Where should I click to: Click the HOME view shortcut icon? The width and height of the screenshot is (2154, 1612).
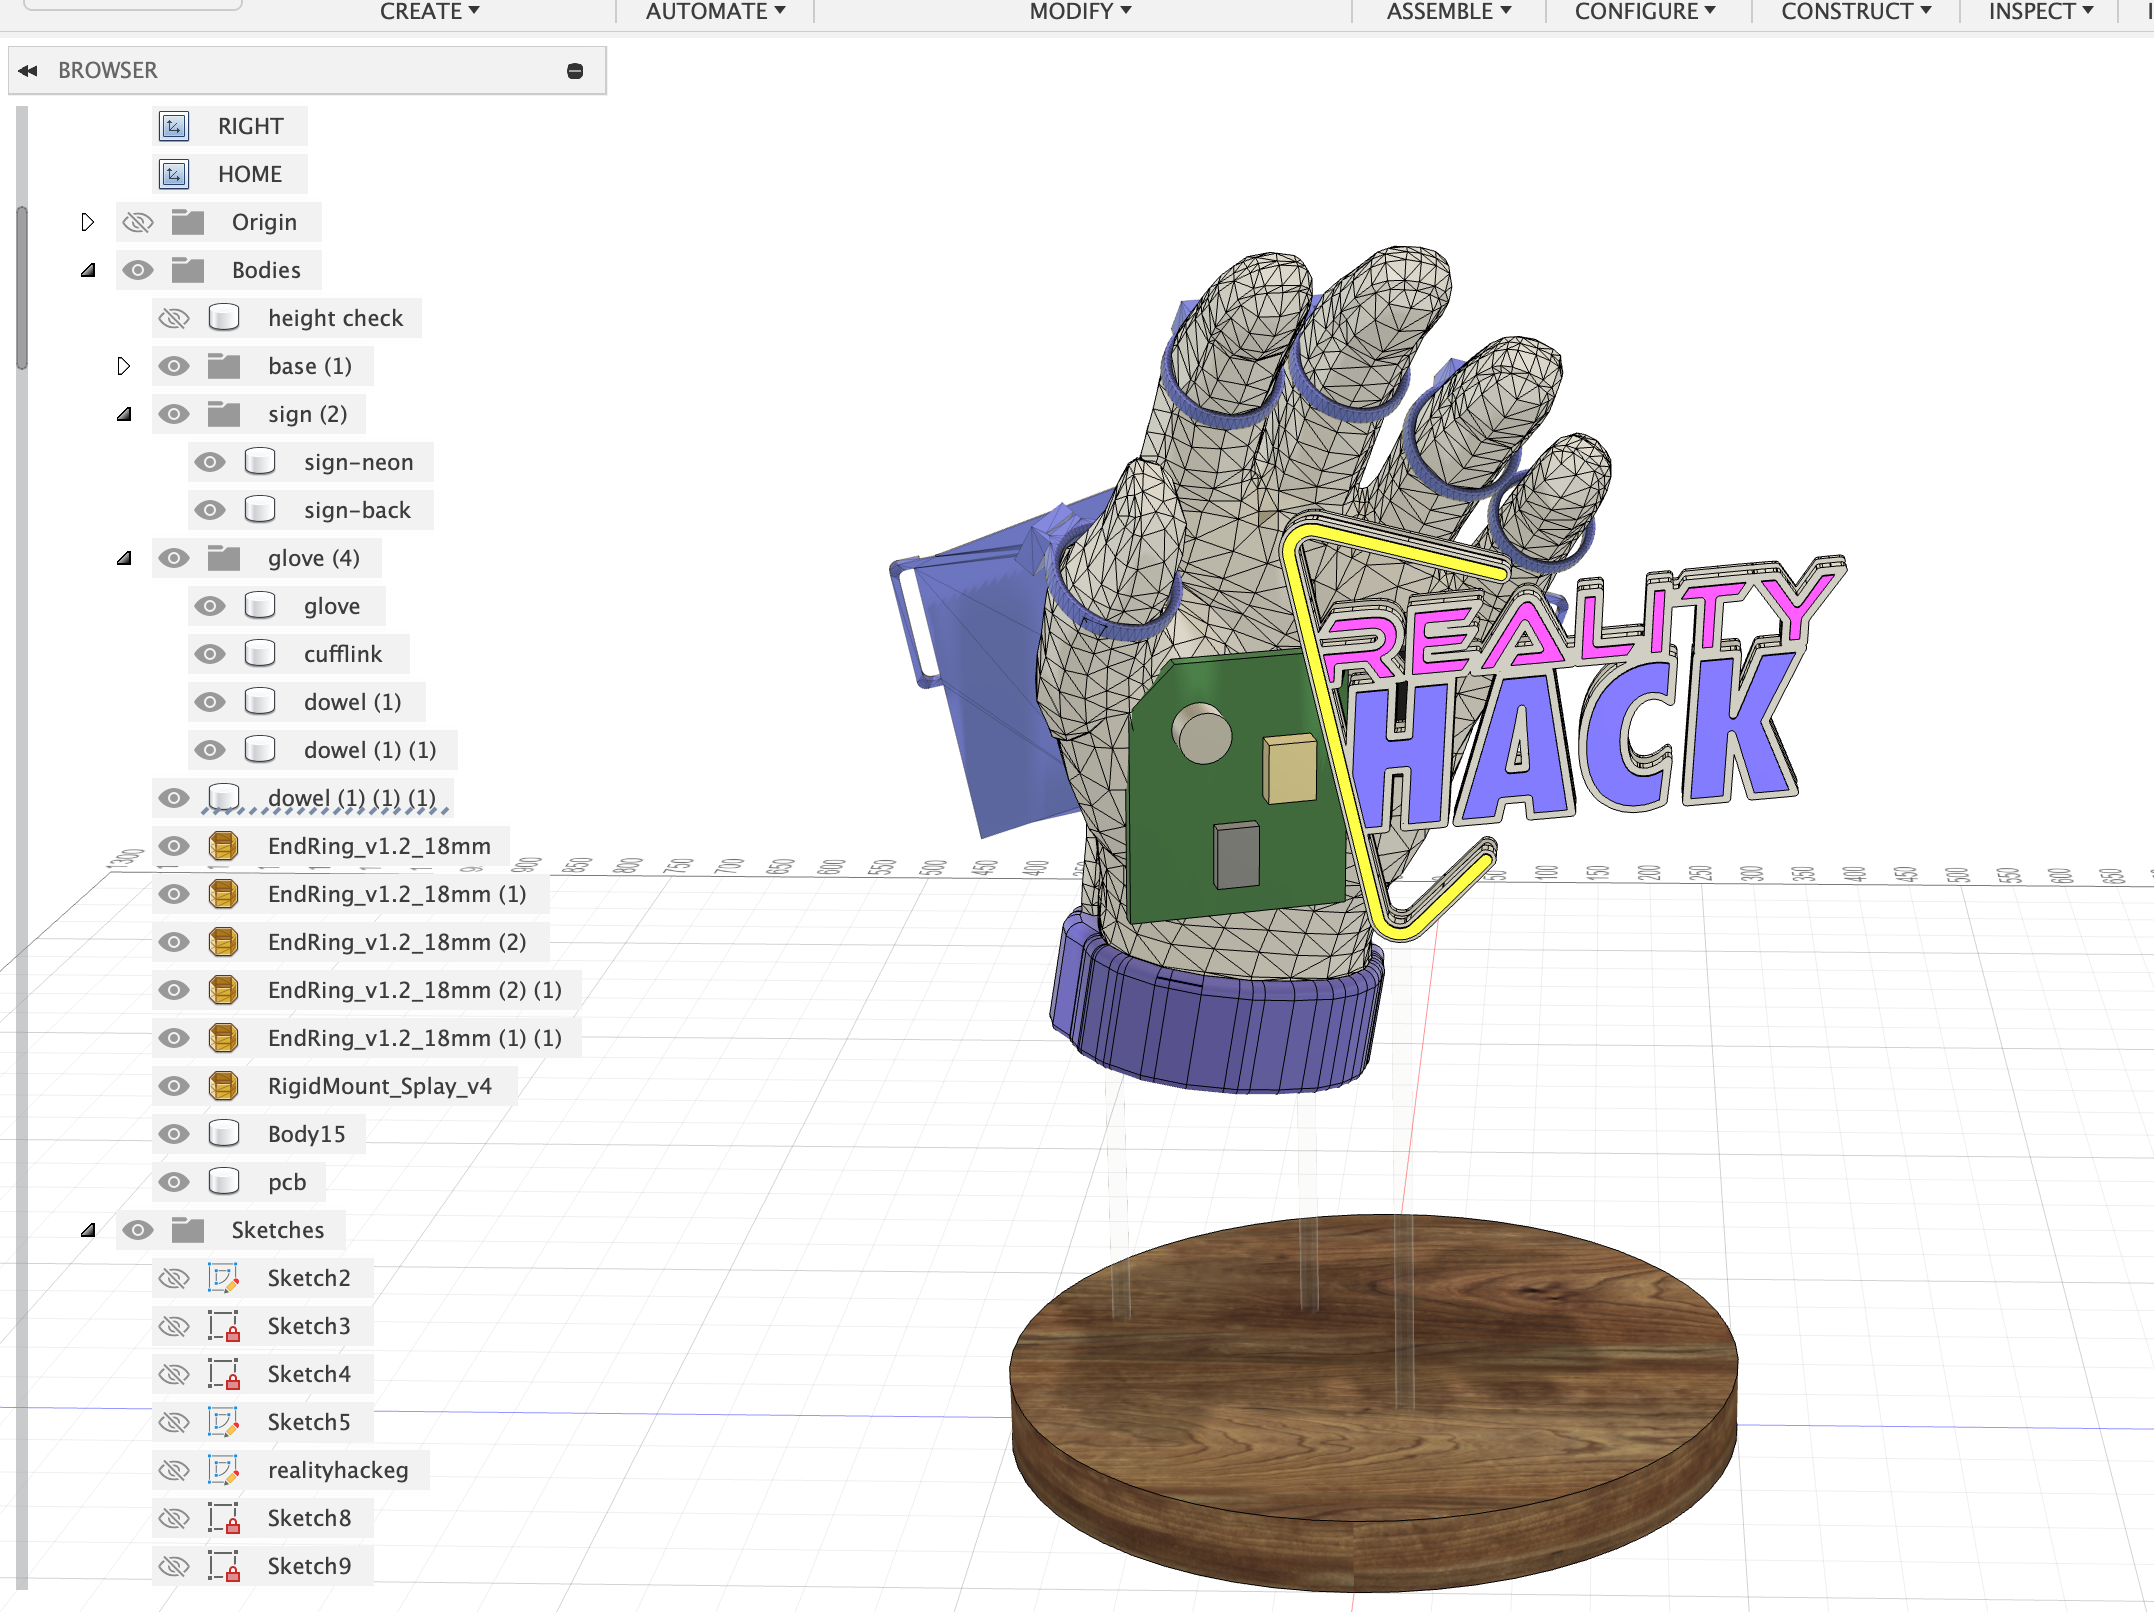174,173
